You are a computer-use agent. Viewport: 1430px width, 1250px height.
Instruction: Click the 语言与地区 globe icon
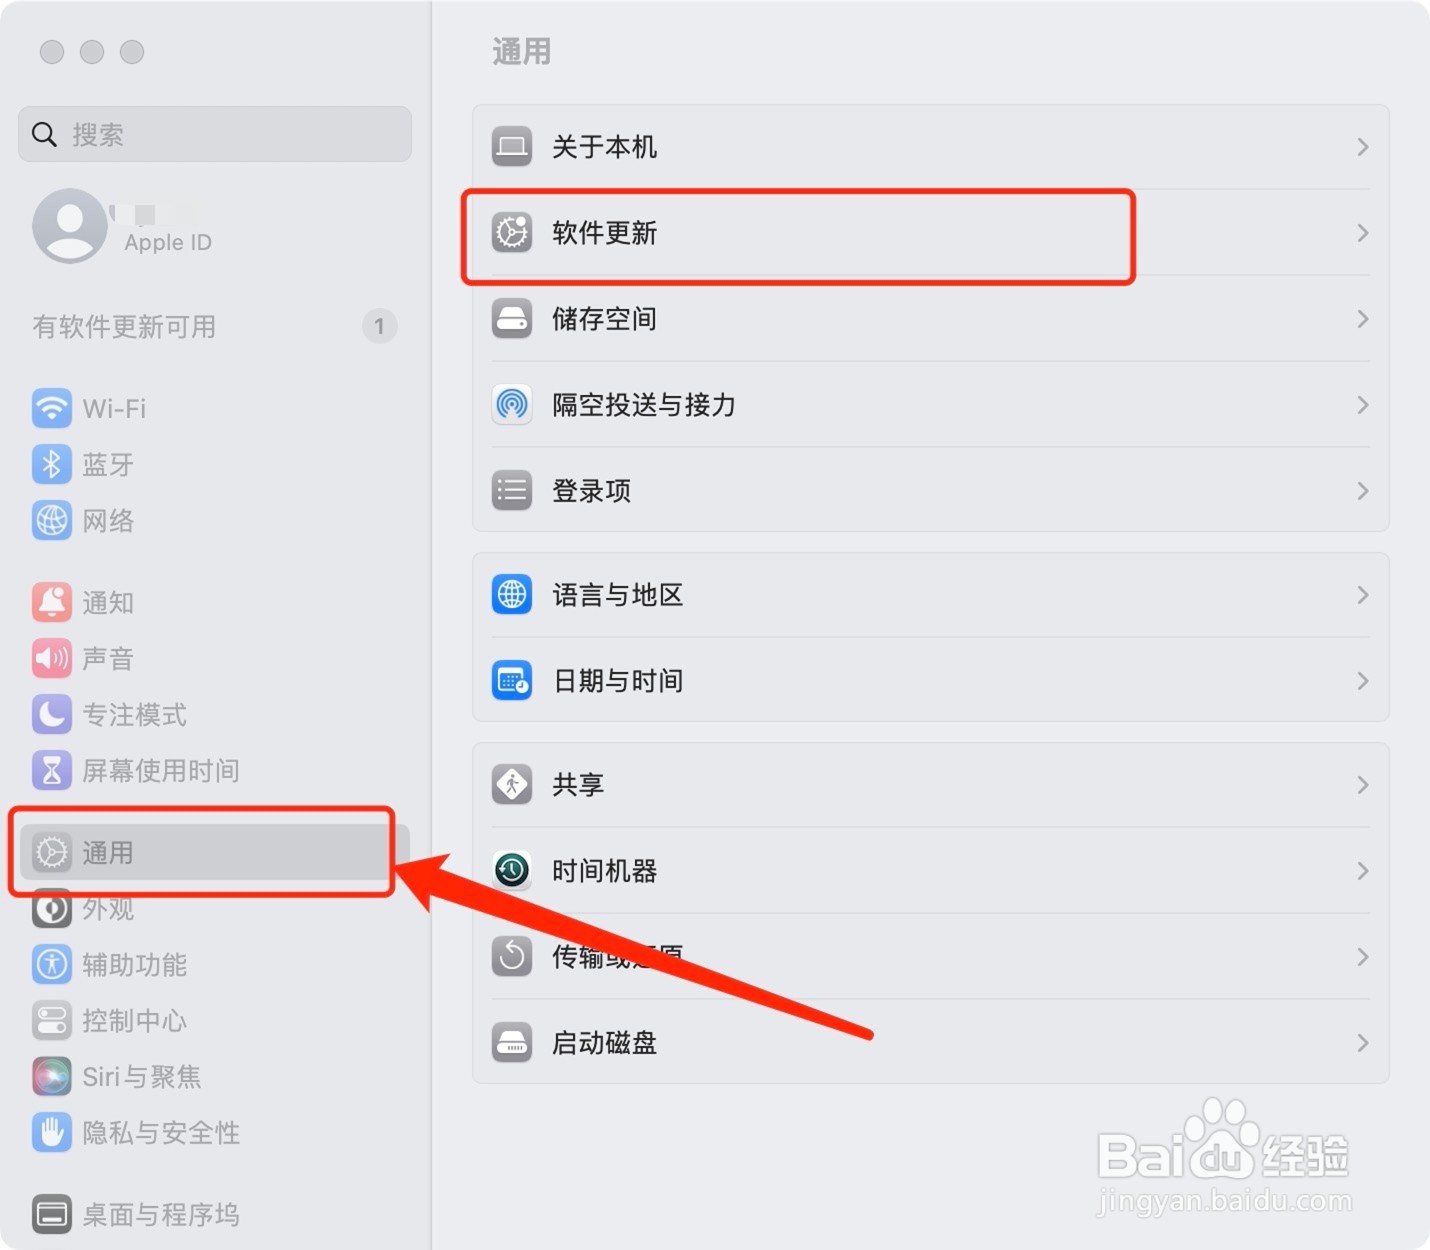click(512, 594)
